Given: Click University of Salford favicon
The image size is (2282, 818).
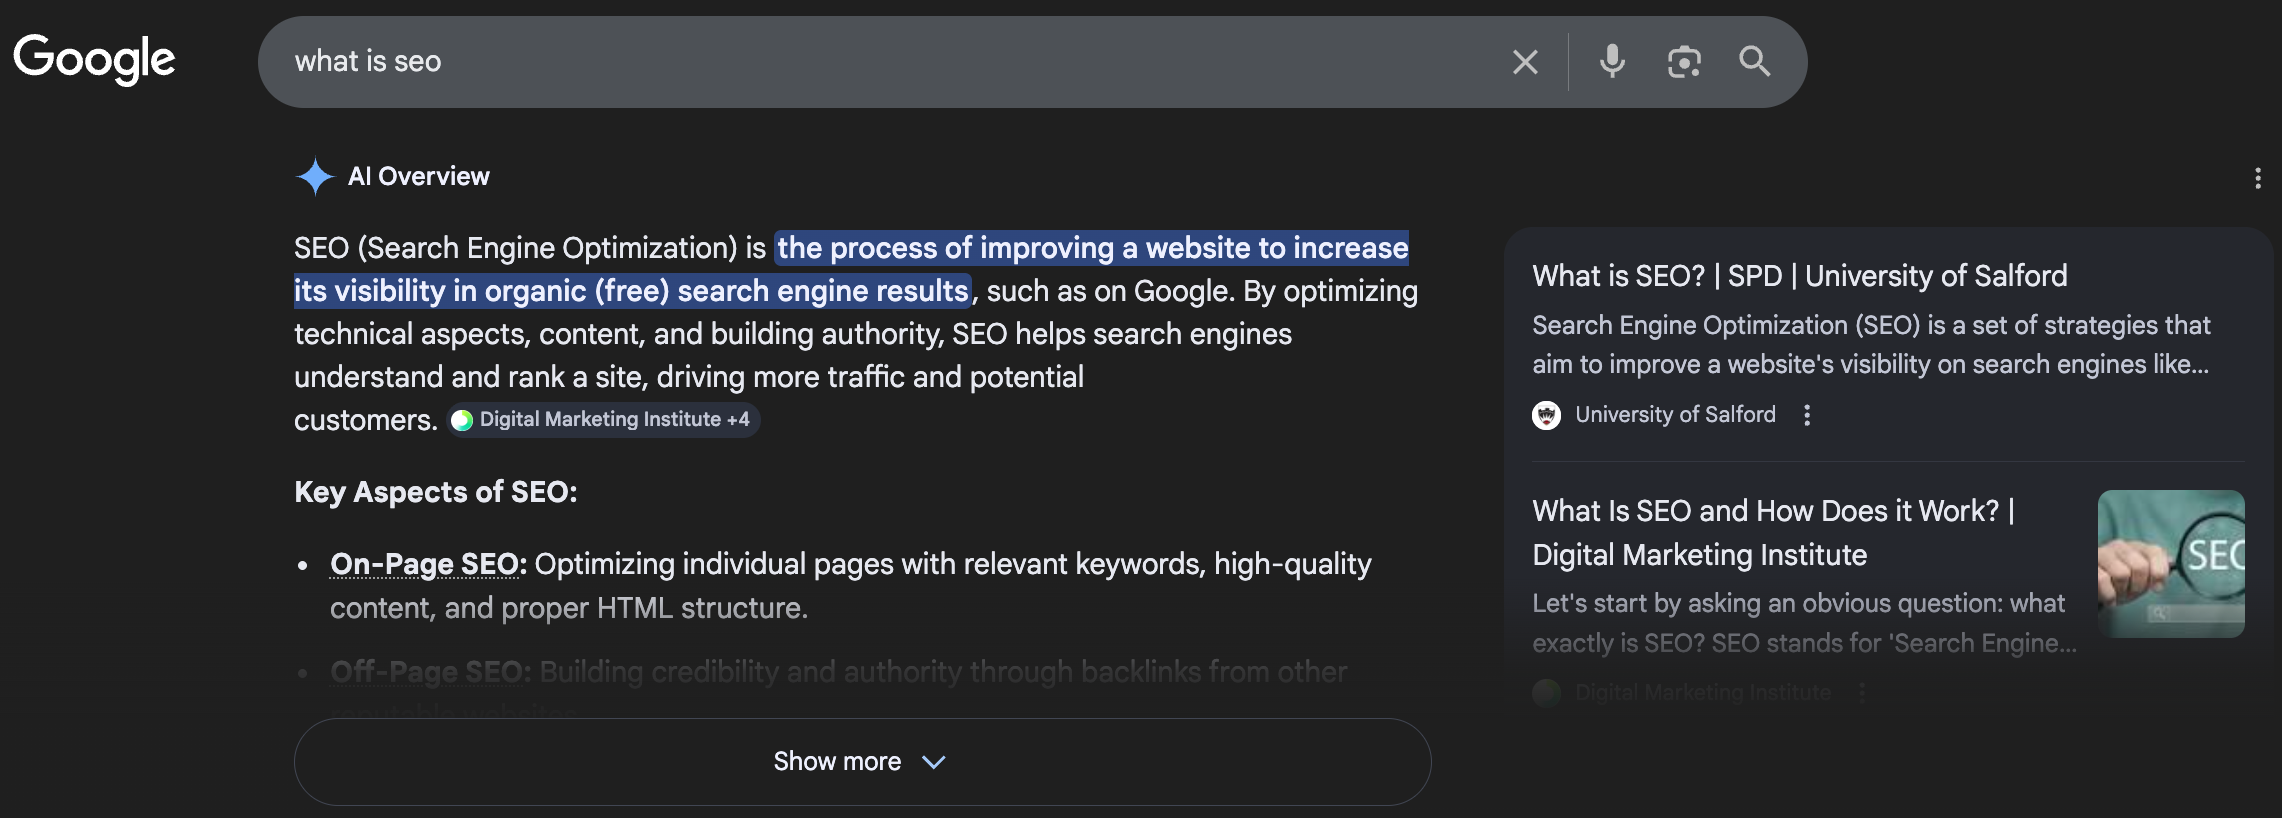Looking at the screenshot, I should tap(1546, 415).
